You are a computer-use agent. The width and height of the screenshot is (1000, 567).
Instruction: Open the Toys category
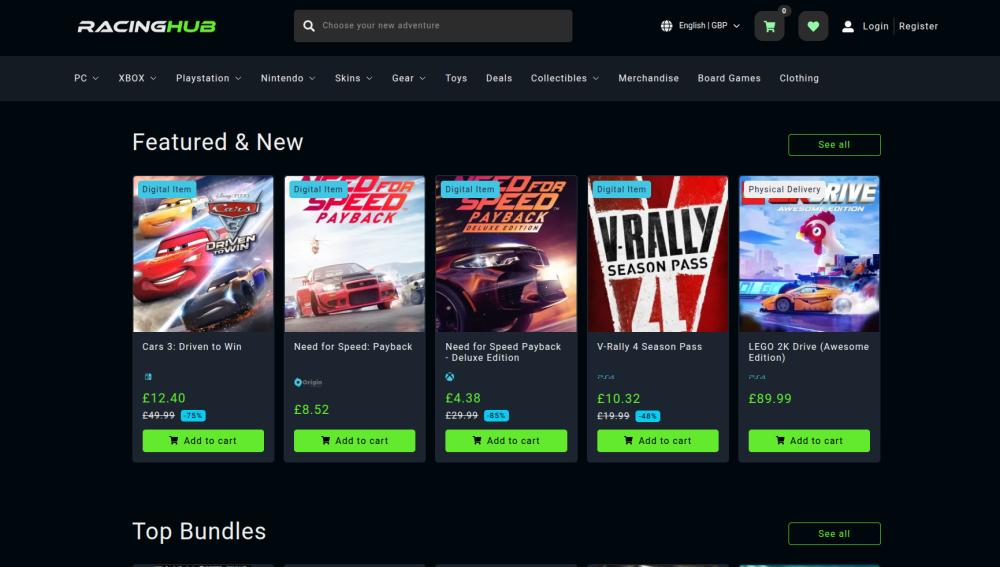click(x=456, y=78)
